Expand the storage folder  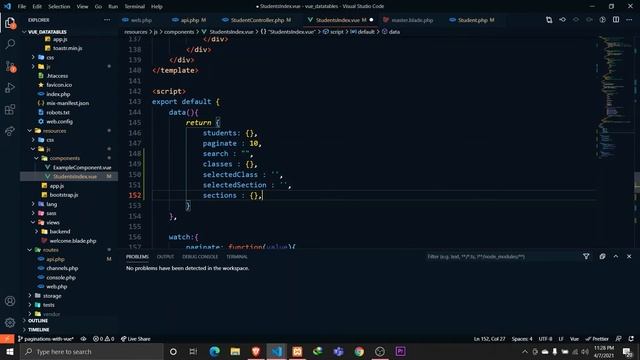pos(52,296)
